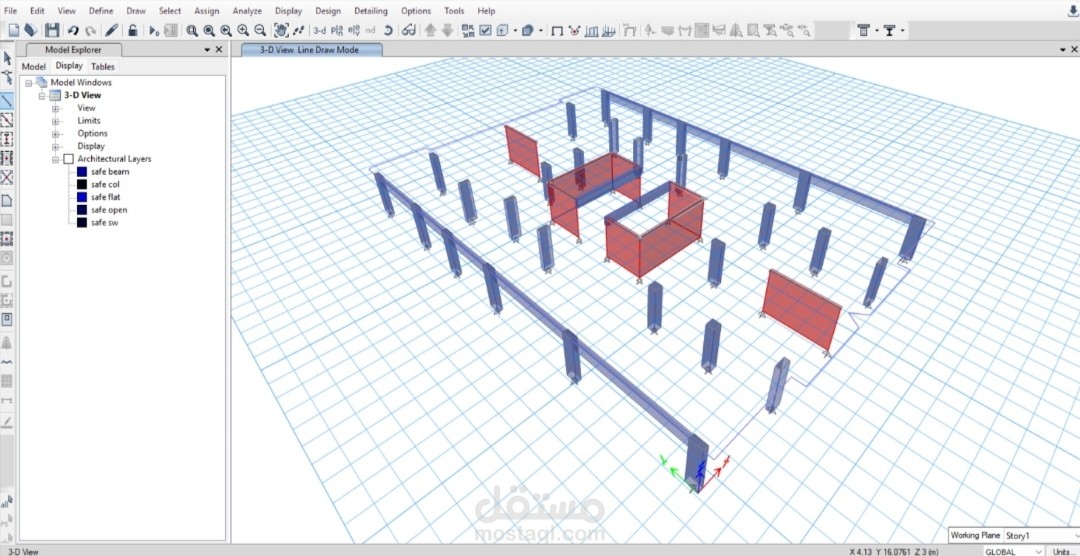Select the Model Windows tree item
The height and width of the screenshot is (556, 1080).
pos(81,83)
